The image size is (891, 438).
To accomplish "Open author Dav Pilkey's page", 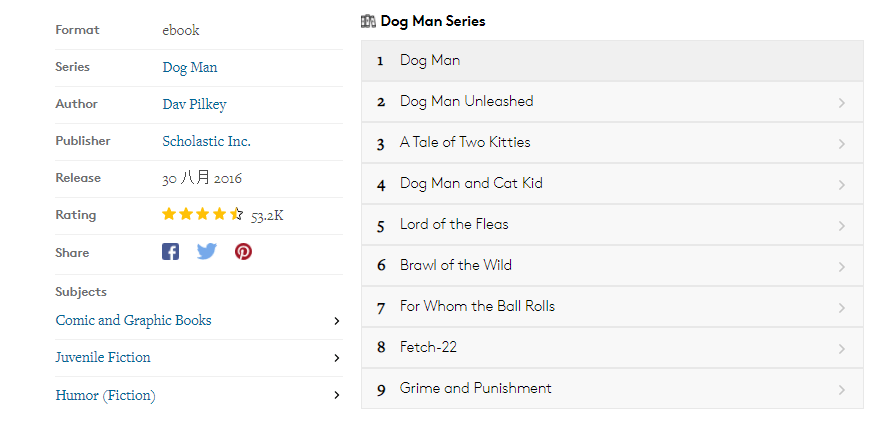I will click(193, 104).
